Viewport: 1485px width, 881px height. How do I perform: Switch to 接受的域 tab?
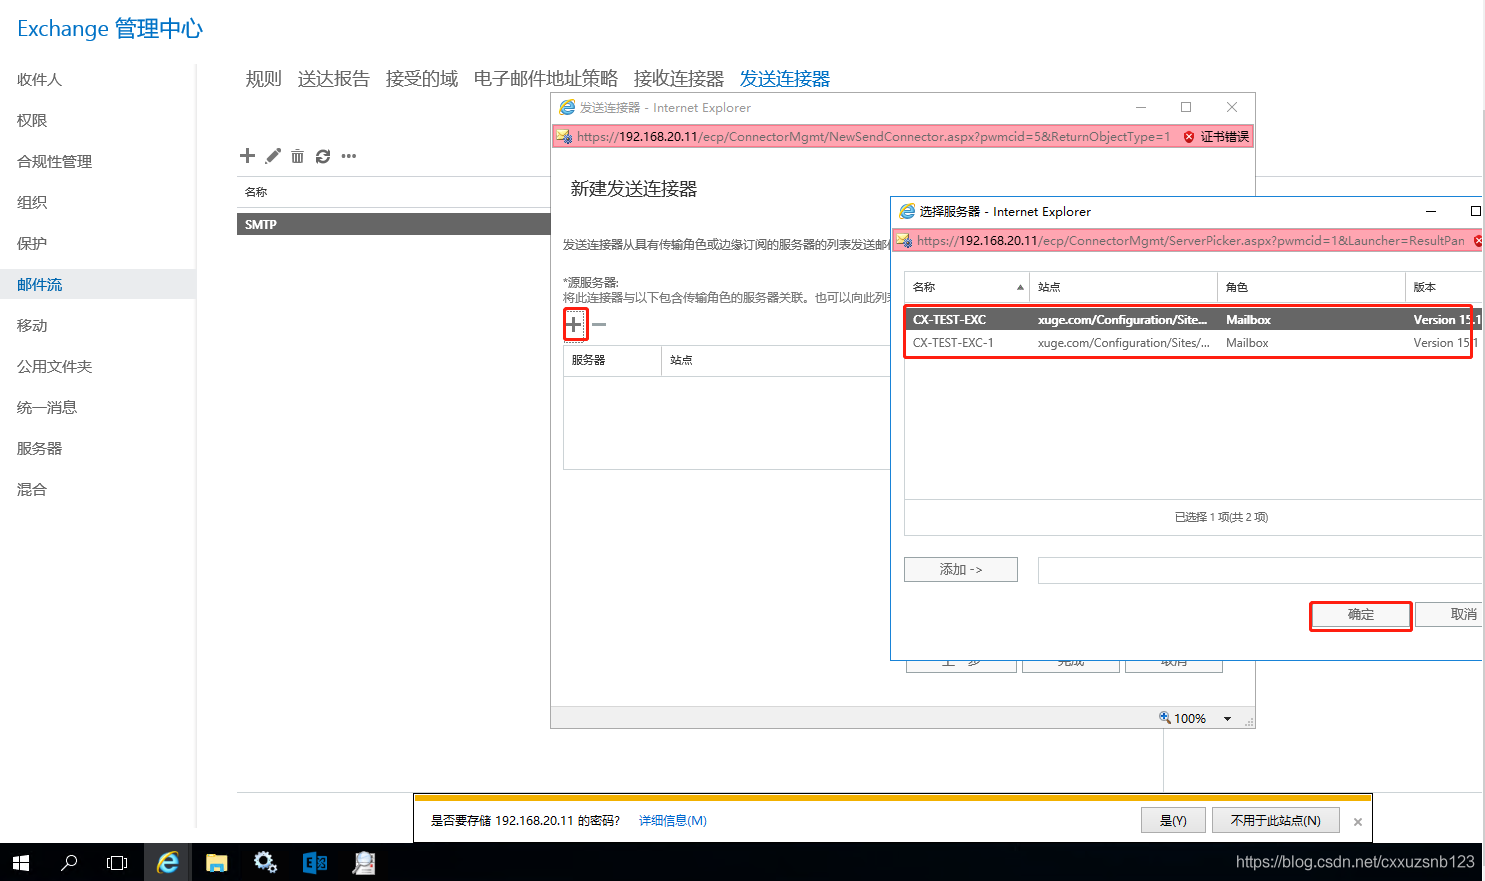pyautogui.click(x=422, y=79)
